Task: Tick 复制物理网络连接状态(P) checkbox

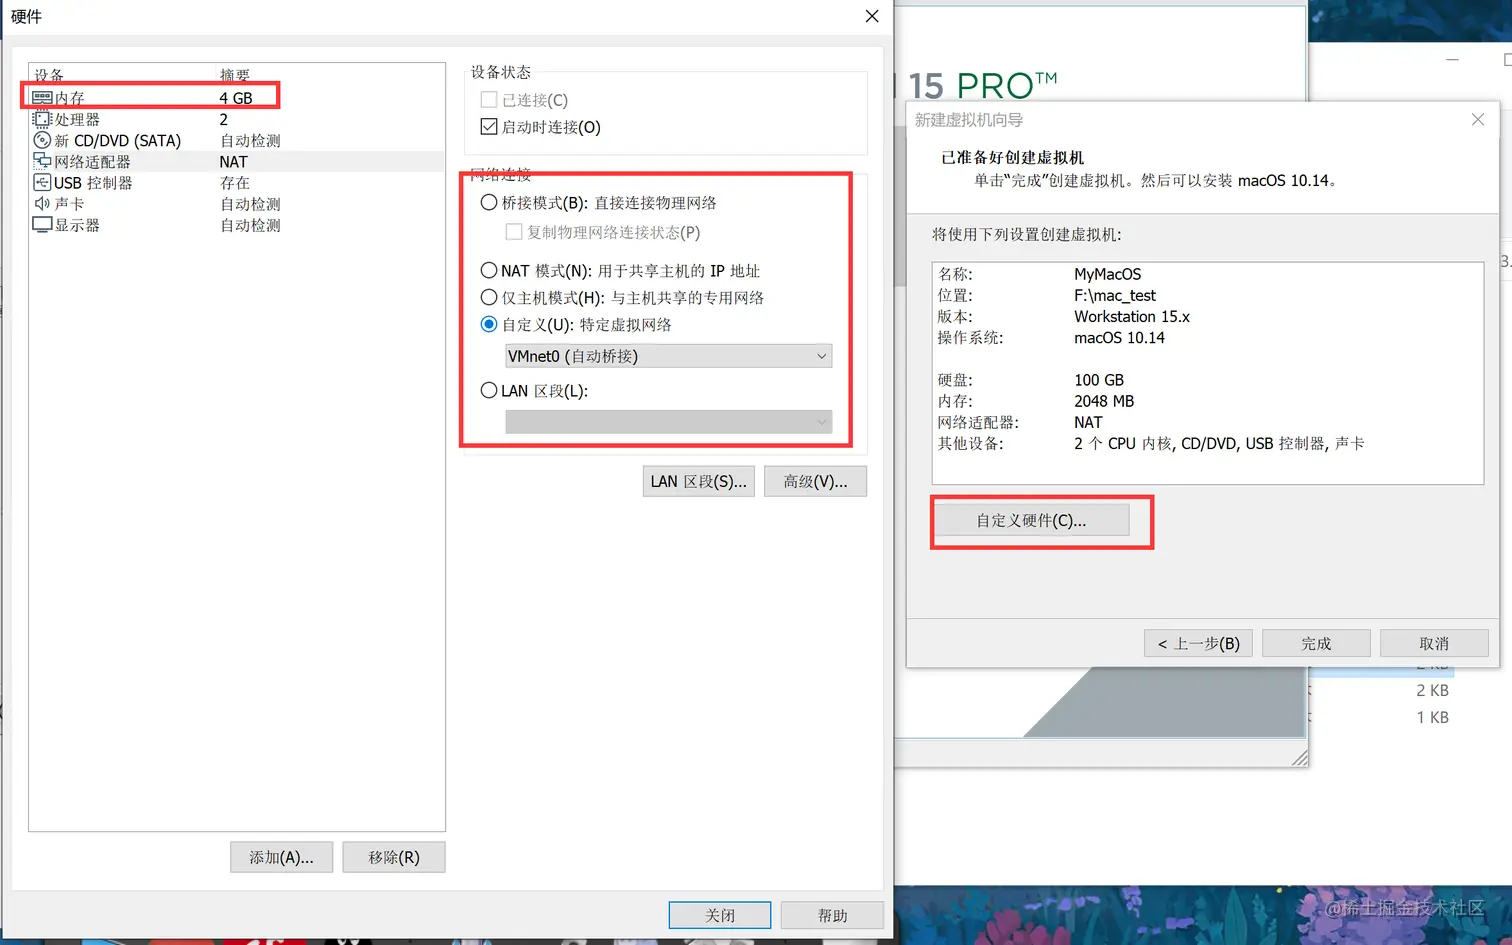Action: pyautogui.click(x=514, y=232)
